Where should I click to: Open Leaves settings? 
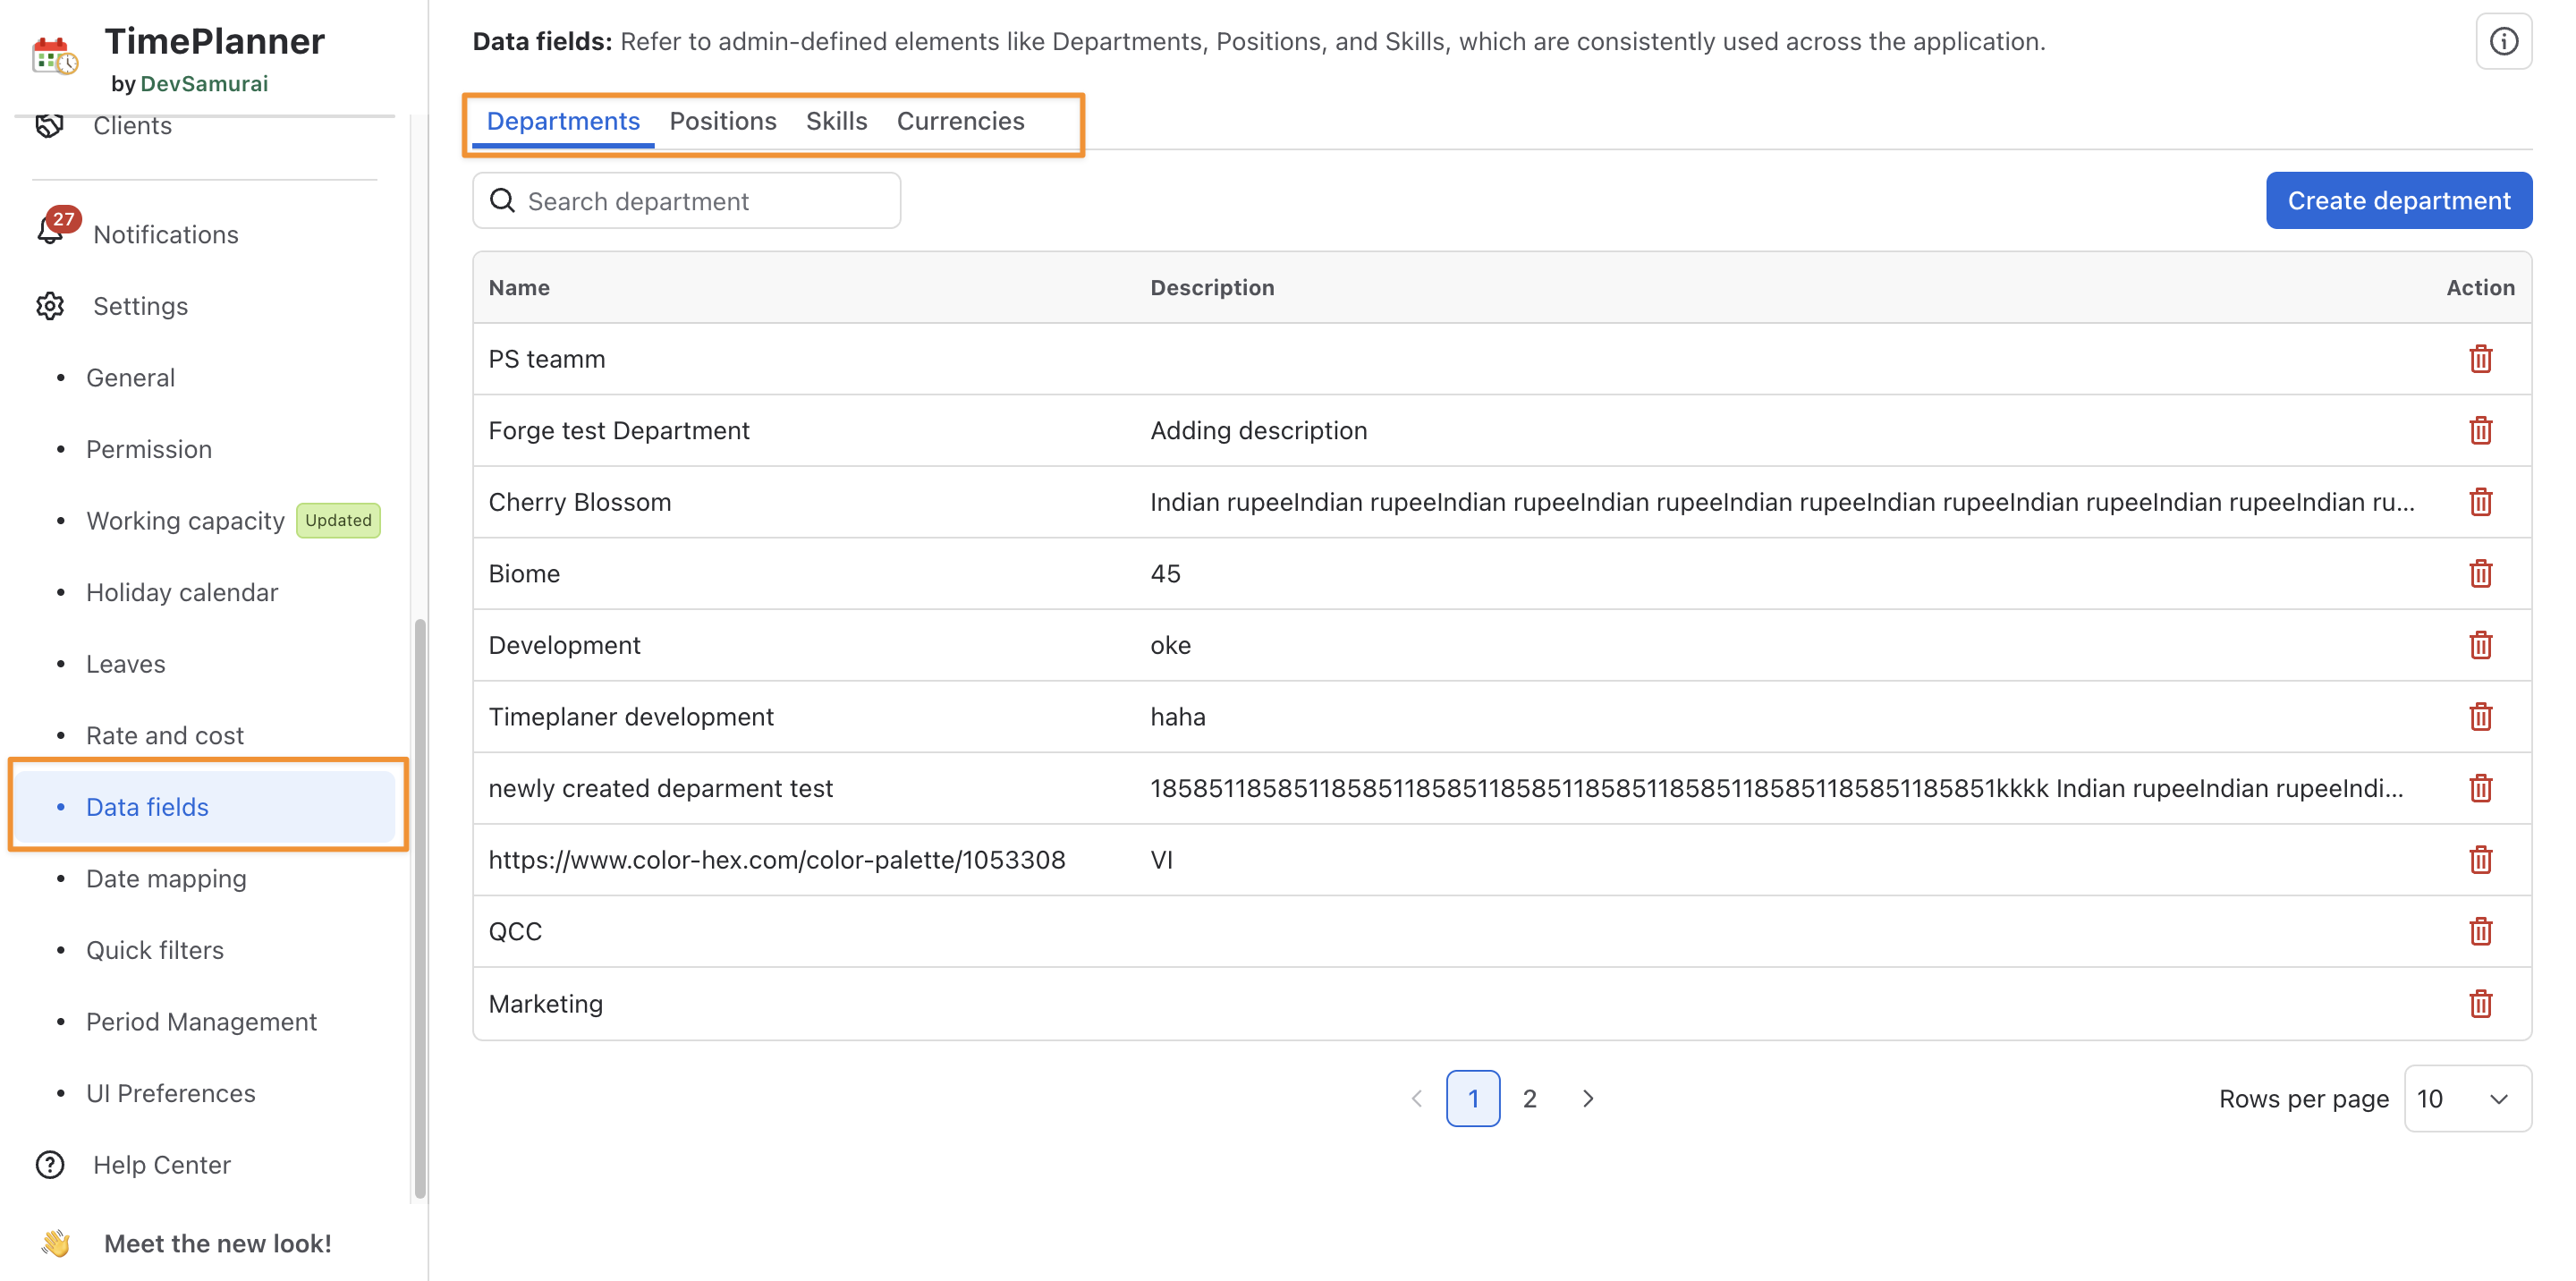(x=126, y=664)
